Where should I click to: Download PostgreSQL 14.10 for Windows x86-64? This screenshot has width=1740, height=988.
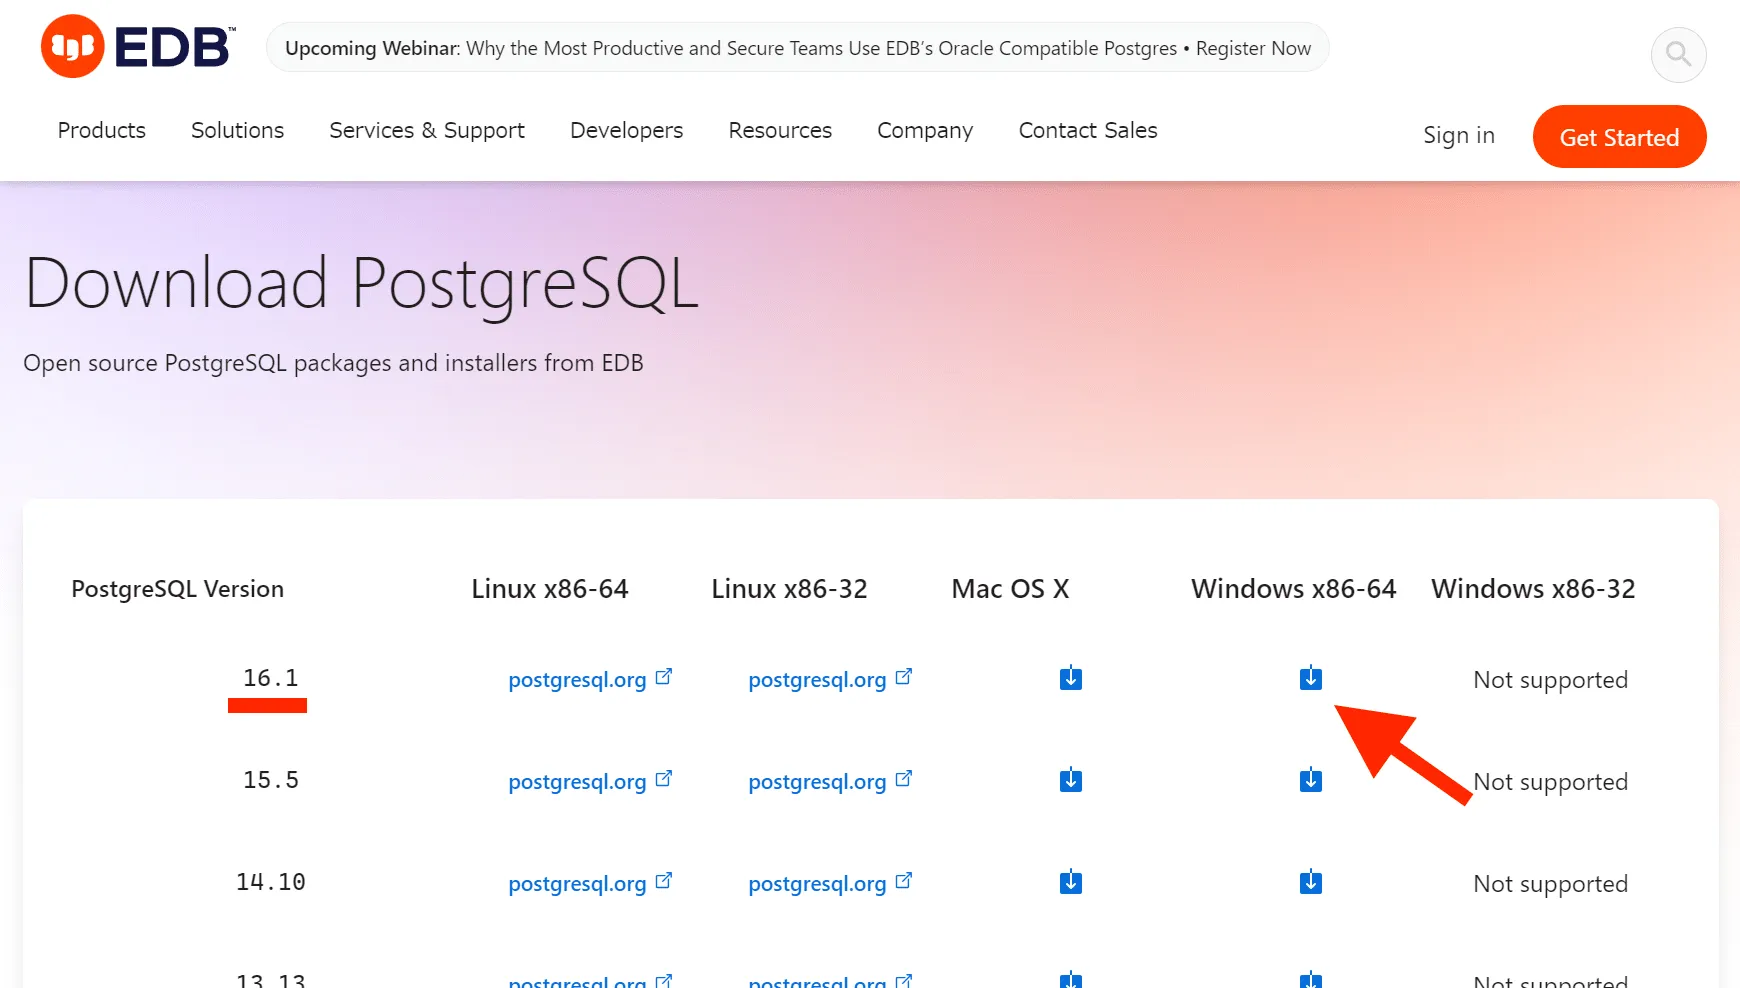(1310, 882)
